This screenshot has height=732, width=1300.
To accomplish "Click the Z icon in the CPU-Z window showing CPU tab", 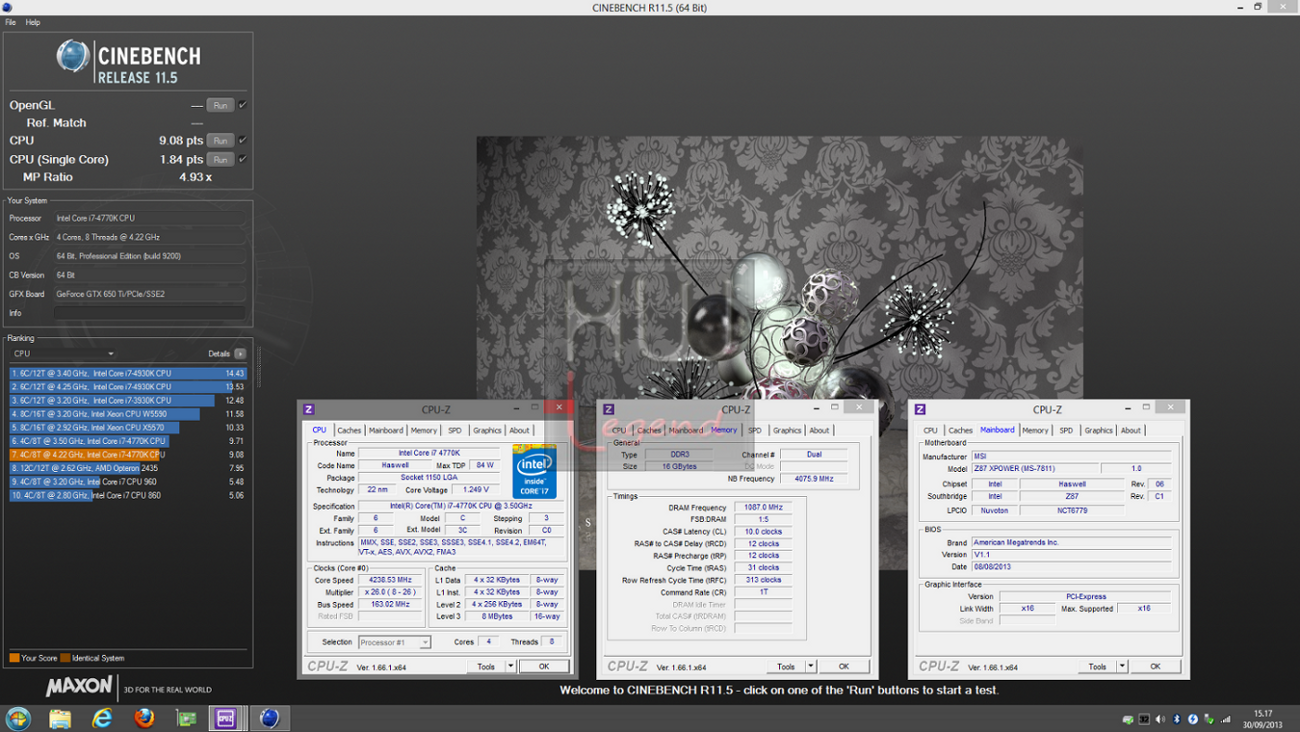I will click(309, 409).
